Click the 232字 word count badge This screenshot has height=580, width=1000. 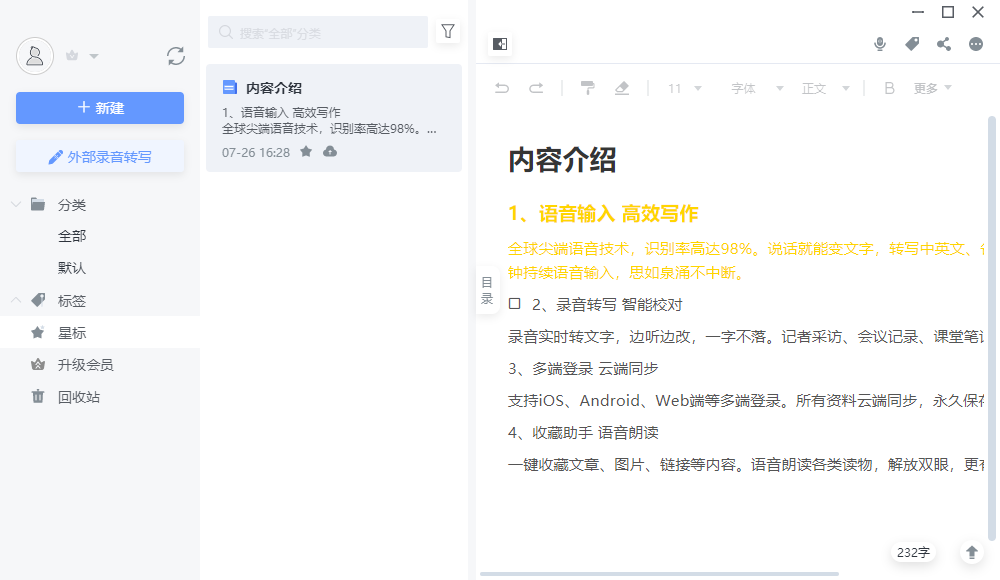point(913,553)
